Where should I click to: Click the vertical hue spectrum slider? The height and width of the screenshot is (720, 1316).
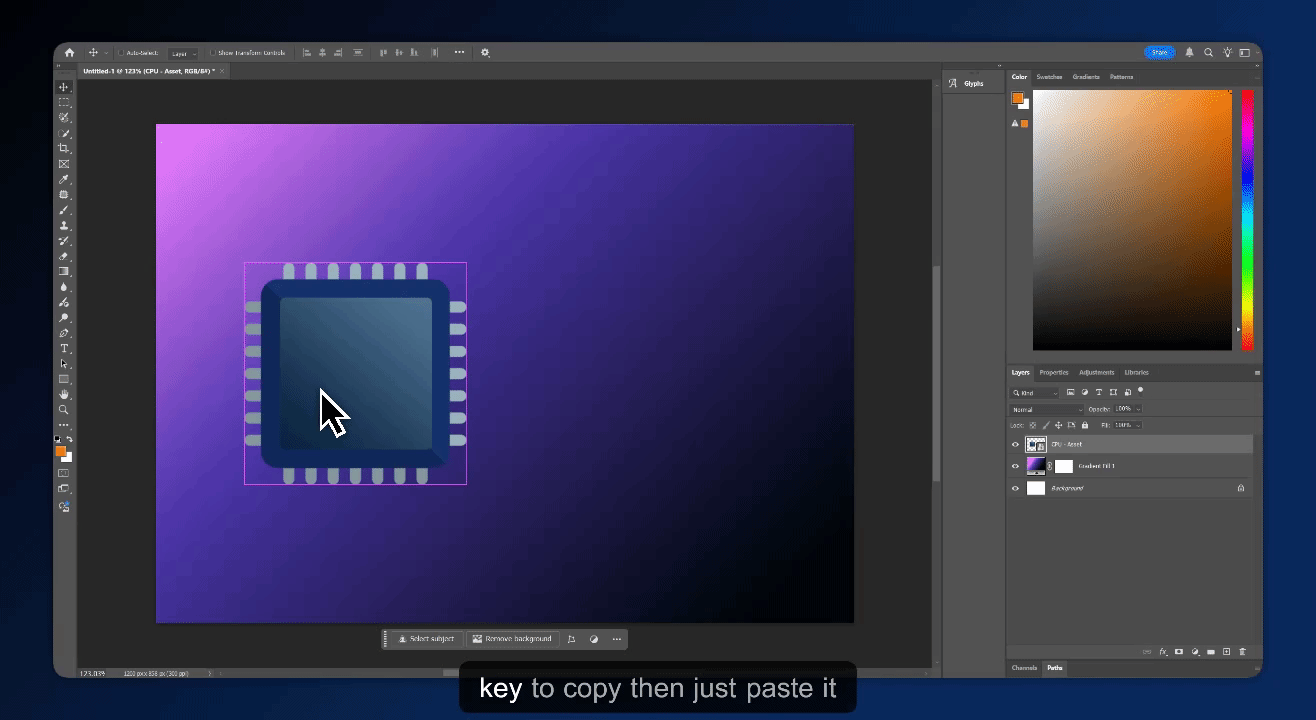[x=1247, y=220]
